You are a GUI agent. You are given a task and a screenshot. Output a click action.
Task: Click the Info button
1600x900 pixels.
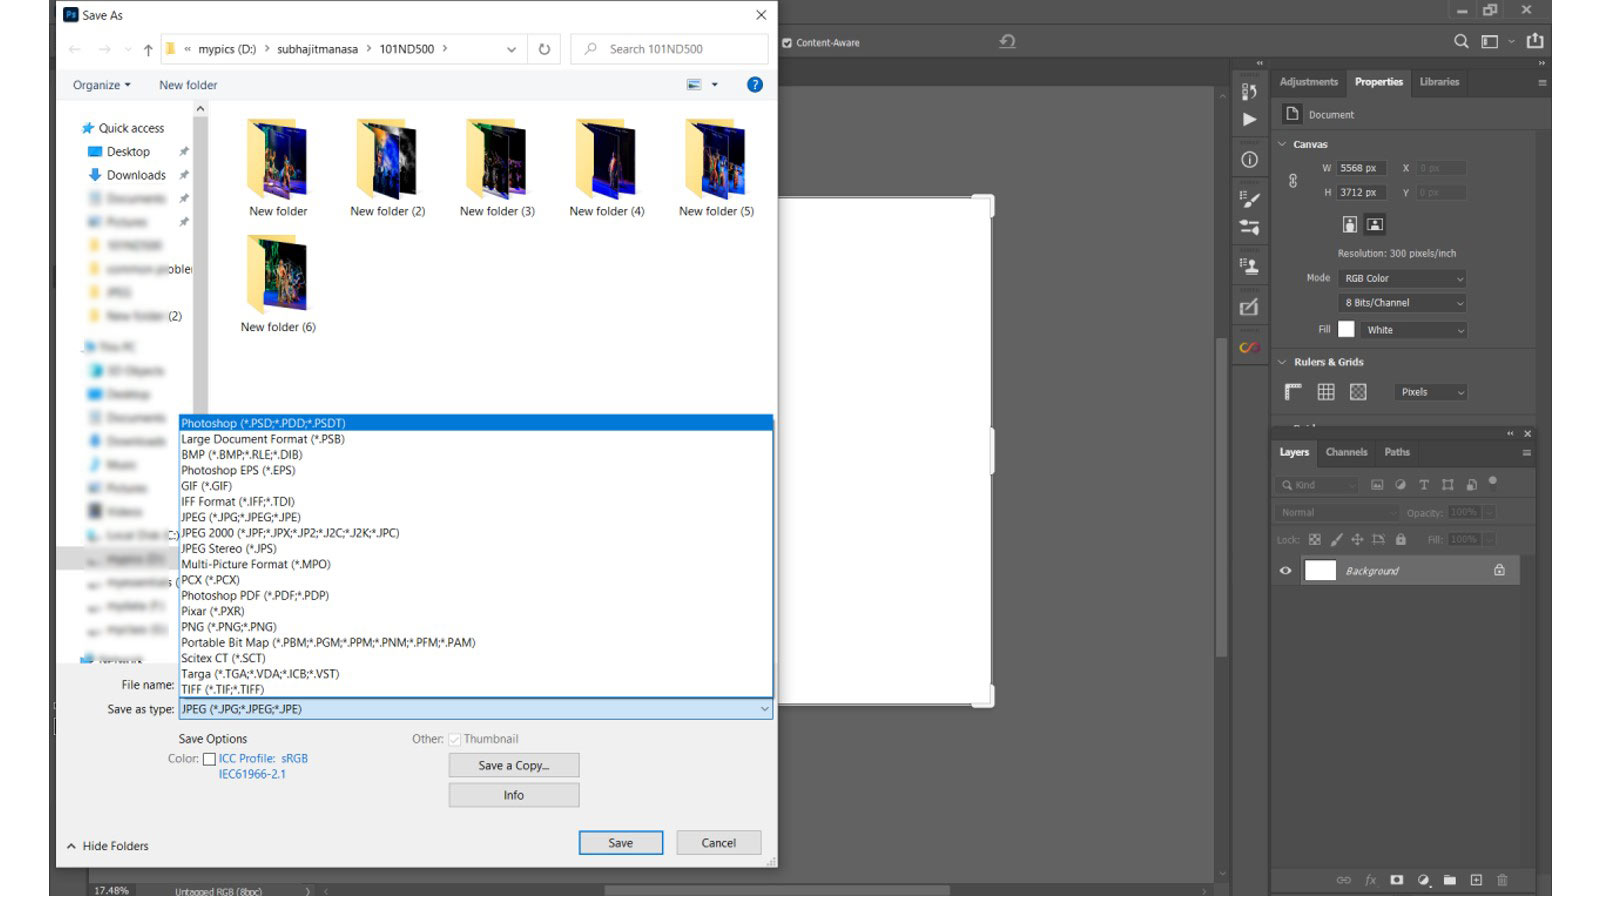pos(514,795)
